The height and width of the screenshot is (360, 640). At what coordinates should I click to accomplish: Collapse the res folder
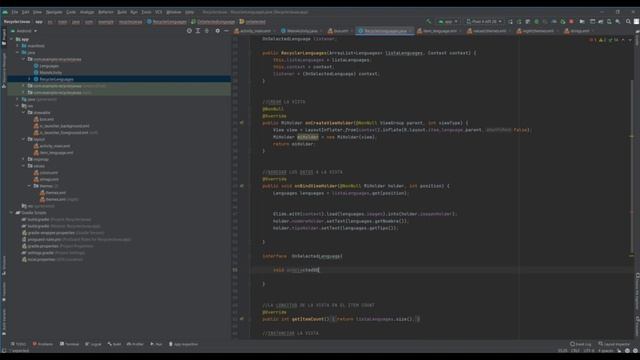pyautogui.click(x=18, y=106)
